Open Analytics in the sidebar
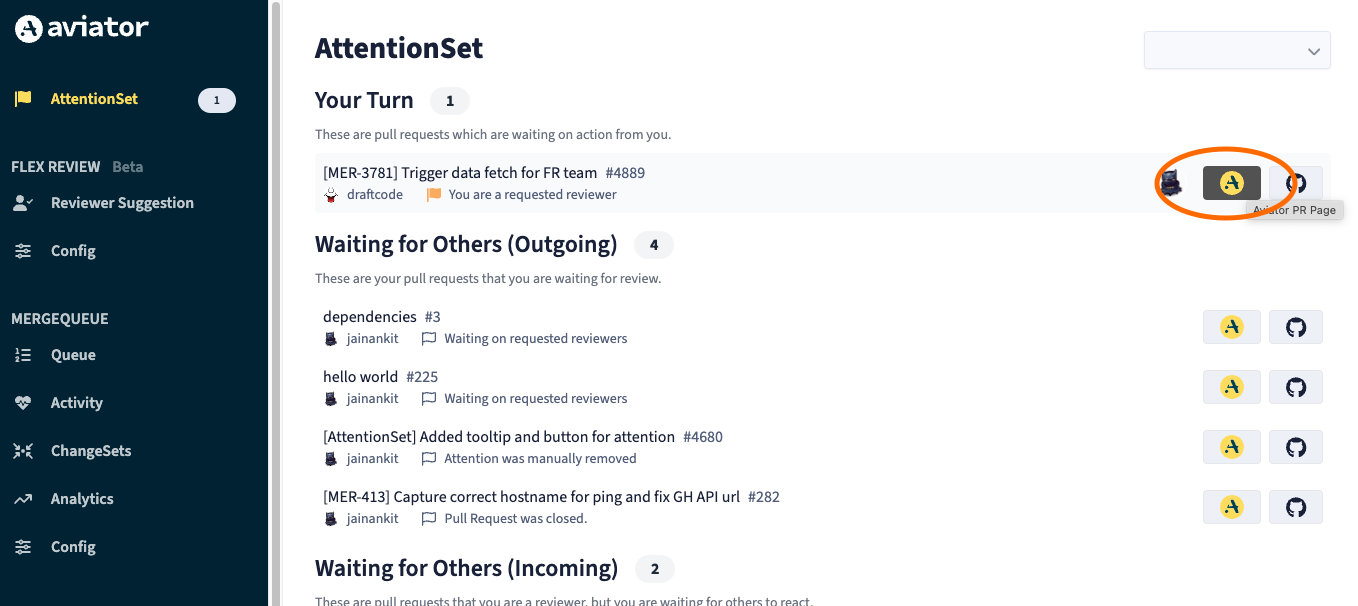The width and height of the screenshot is (1358, 606). (82, 499)
